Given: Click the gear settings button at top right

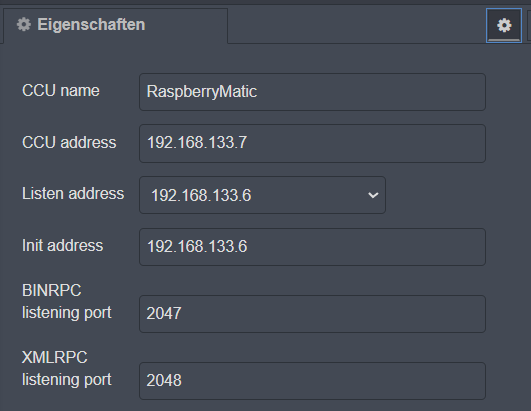Looking at the screenshot, I should pos(504,26).
